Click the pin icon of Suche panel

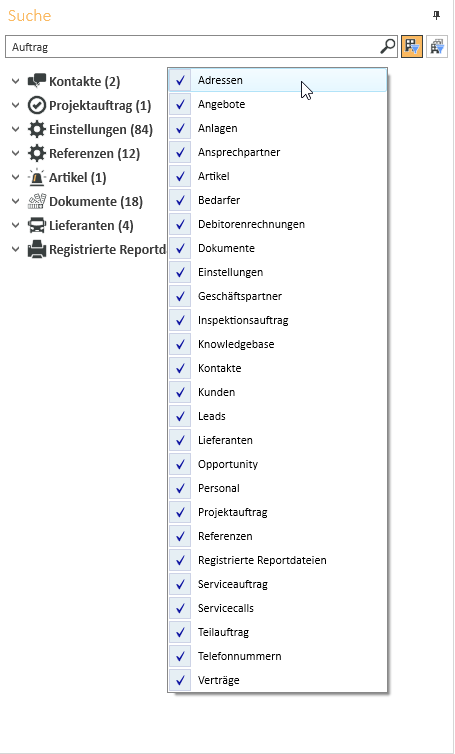(x=436, y=16)
